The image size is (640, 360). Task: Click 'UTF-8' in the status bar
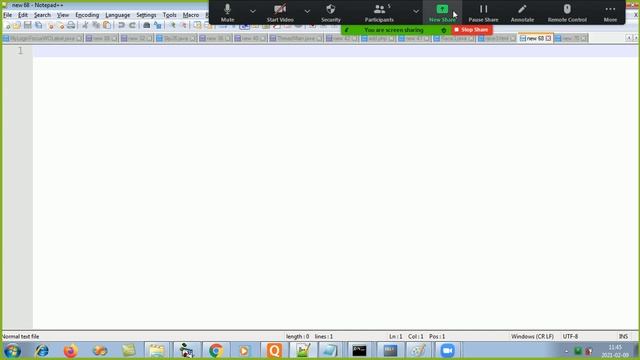coord(570,337)
